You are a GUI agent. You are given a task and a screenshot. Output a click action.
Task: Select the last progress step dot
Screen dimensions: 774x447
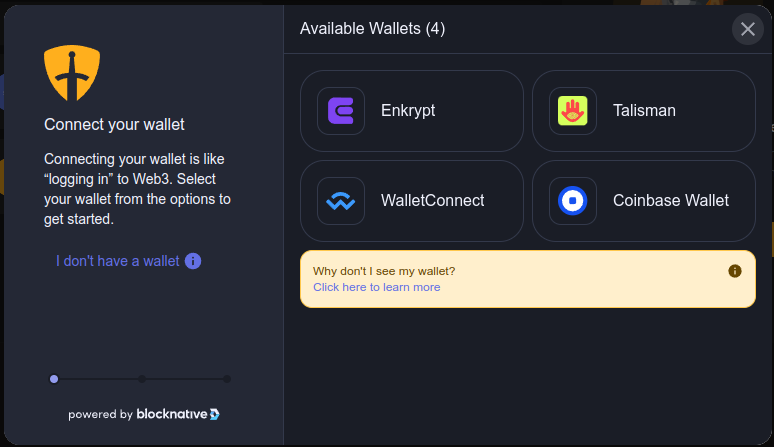click(227, 379)
